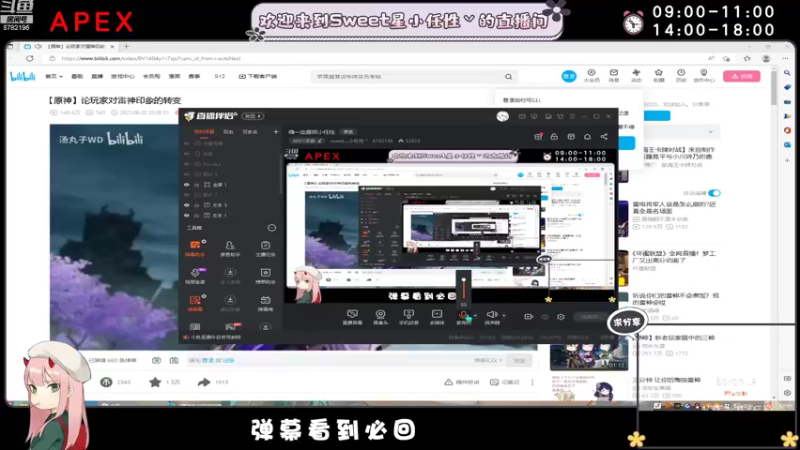
Task: Toggle lock on 文本 5 source
Action: 196,205
